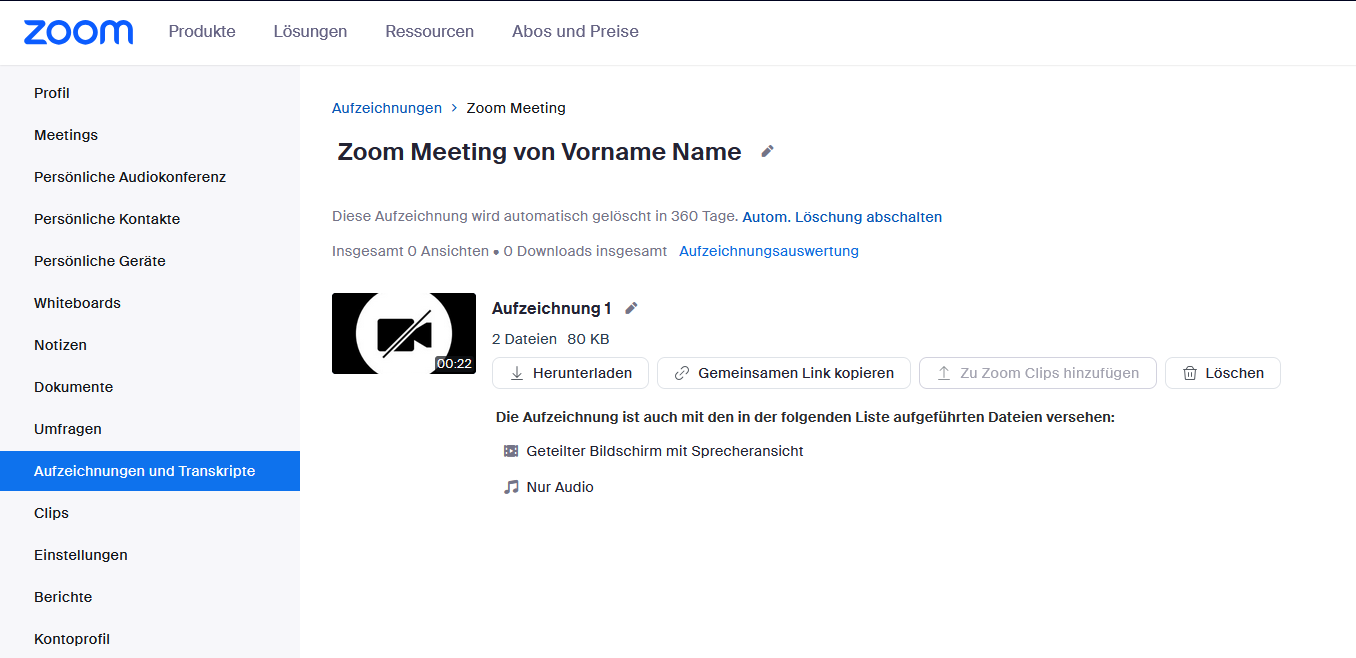Expand the Ressourcen navigation menu
The height and width of the screenshot is (658, 1356).
click(429, 31)
